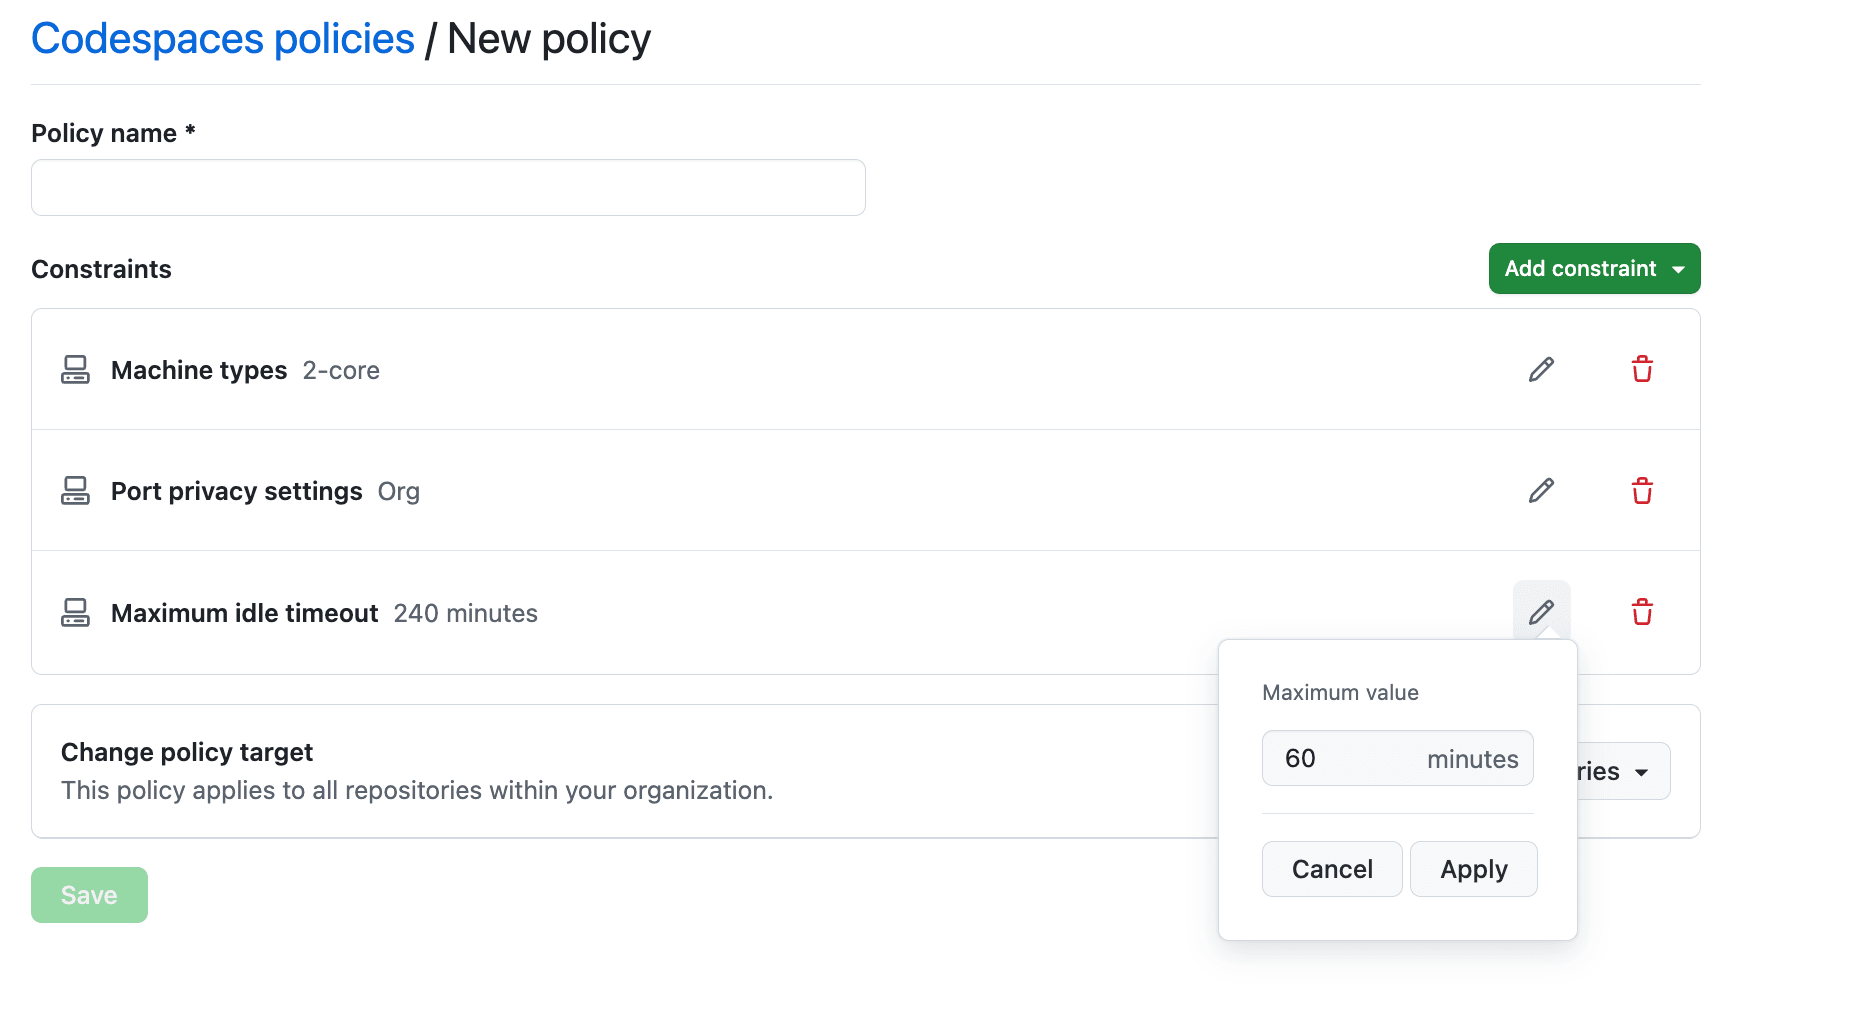Delete the Maximum idle timeout constraint

(x=1642, y=612)
